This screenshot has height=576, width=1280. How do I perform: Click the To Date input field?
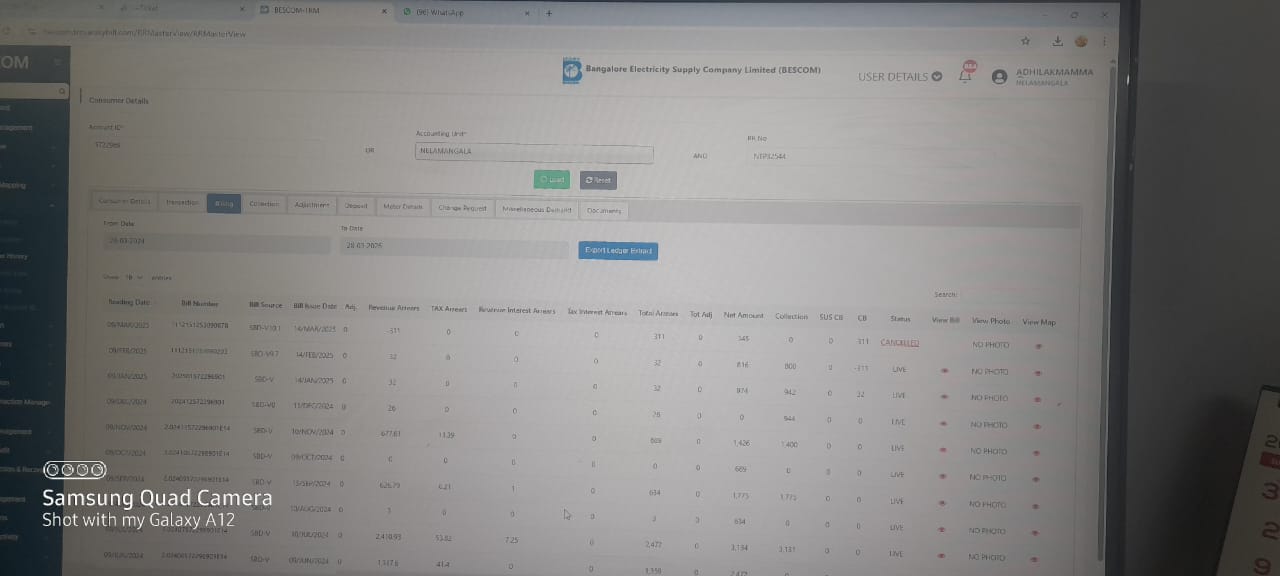coord(453,245)
